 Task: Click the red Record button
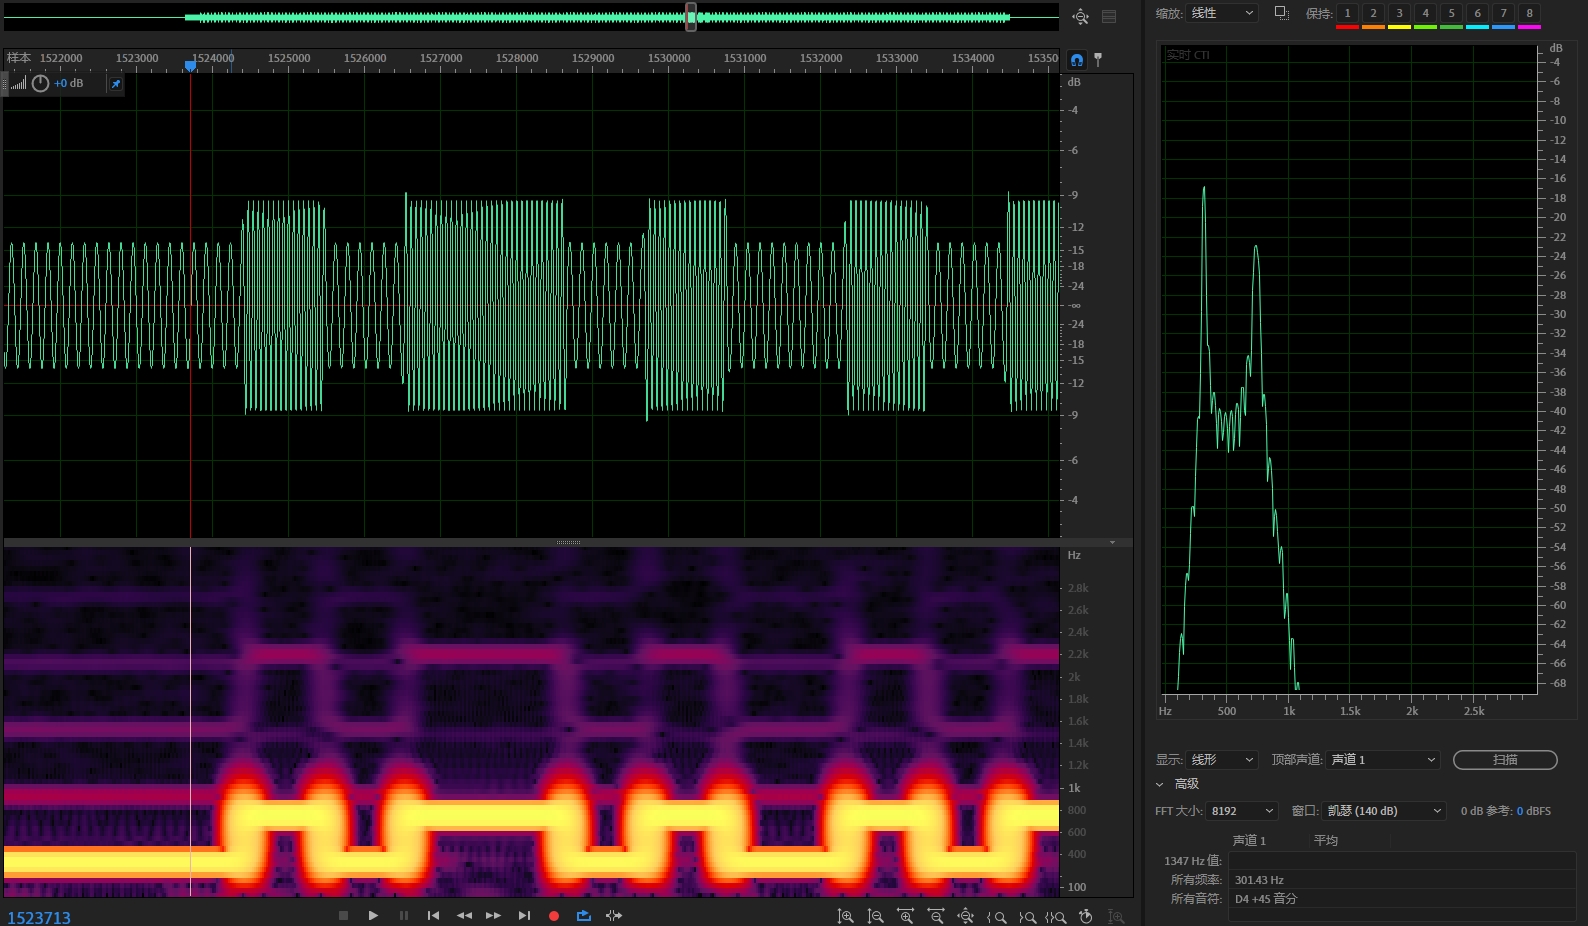[554, 916]
